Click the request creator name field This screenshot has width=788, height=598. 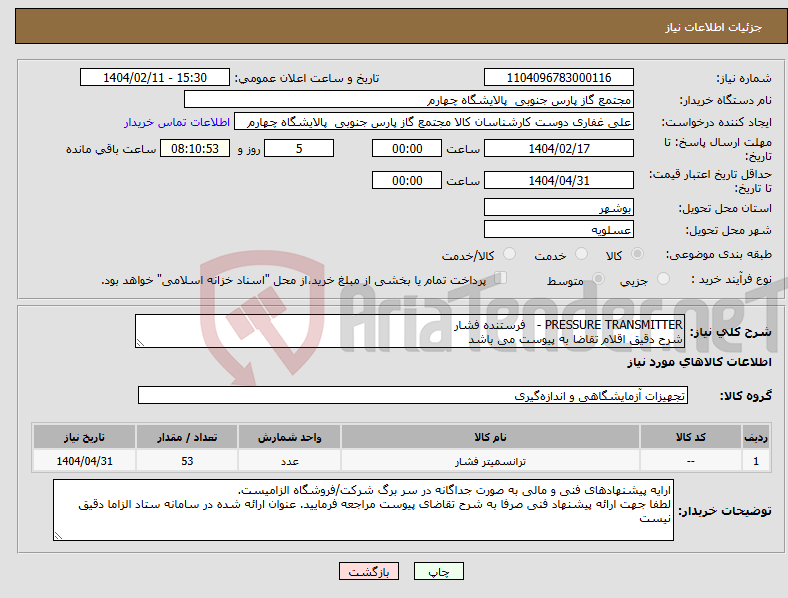[434, 122]
